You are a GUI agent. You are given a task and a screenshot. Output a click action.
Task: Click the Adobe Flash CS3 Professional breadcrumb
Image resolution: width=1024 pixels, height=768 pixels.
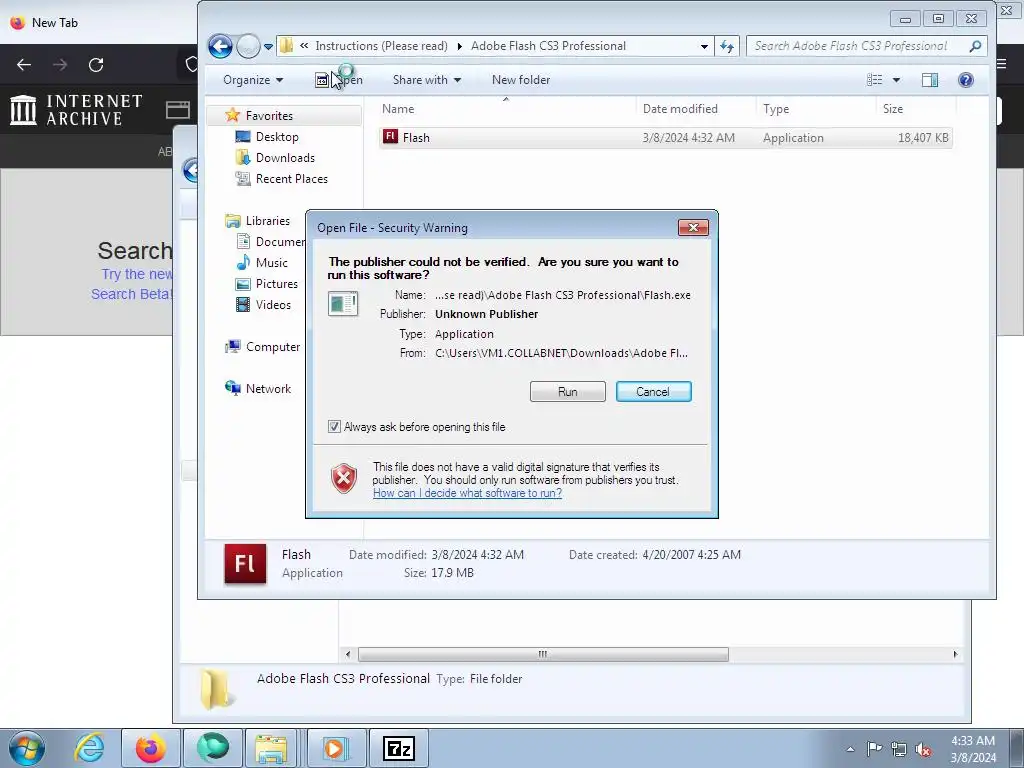548,46
